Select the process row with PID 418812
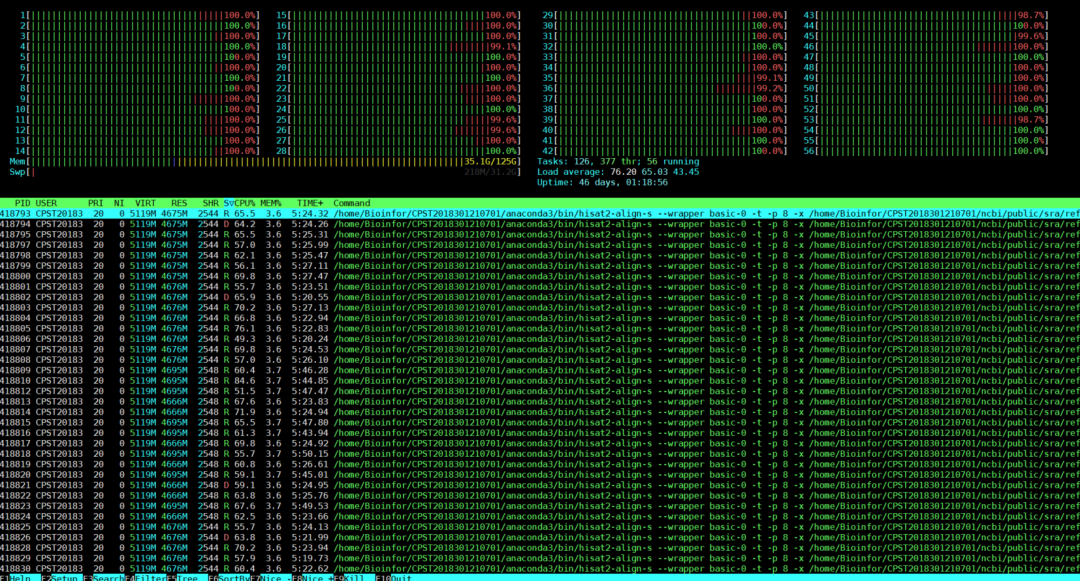Screen dimensions: 1080x581 pyautogui.click(x=540, y=391)
